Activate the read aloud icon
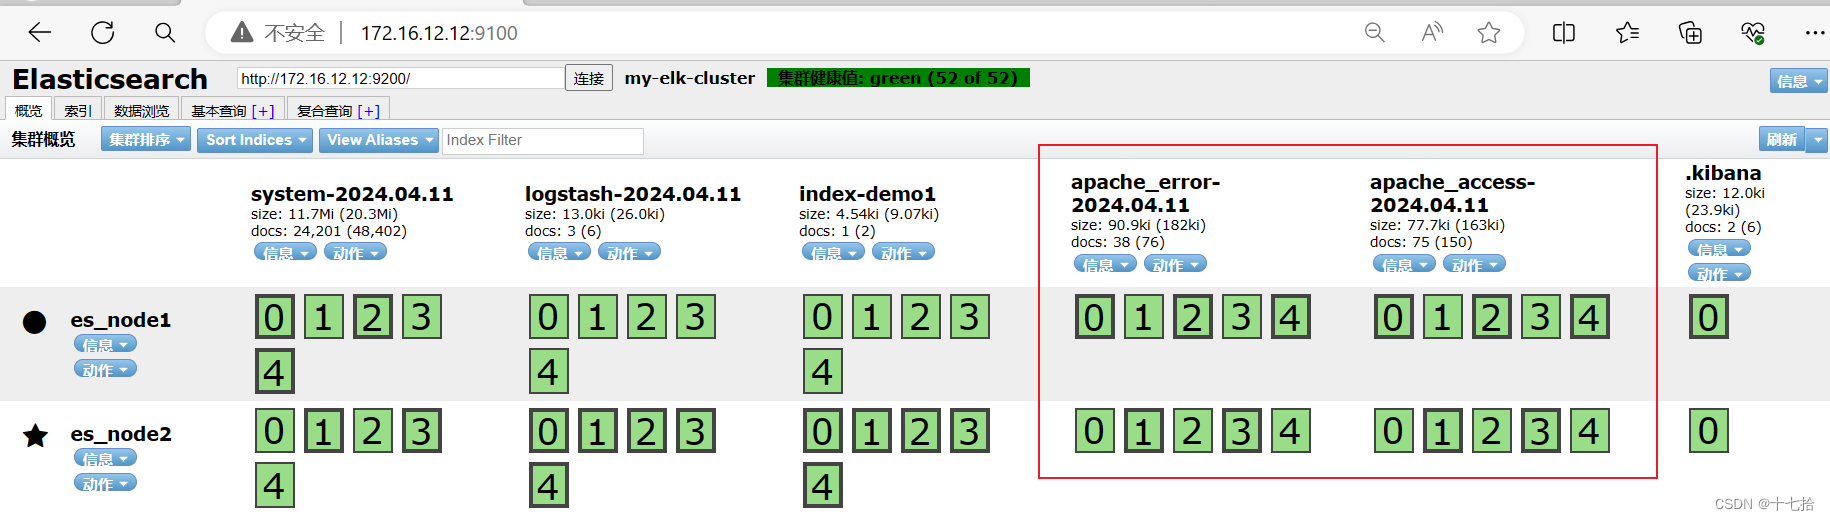Screen dimensions: 1830x521 click(1432, 33)
